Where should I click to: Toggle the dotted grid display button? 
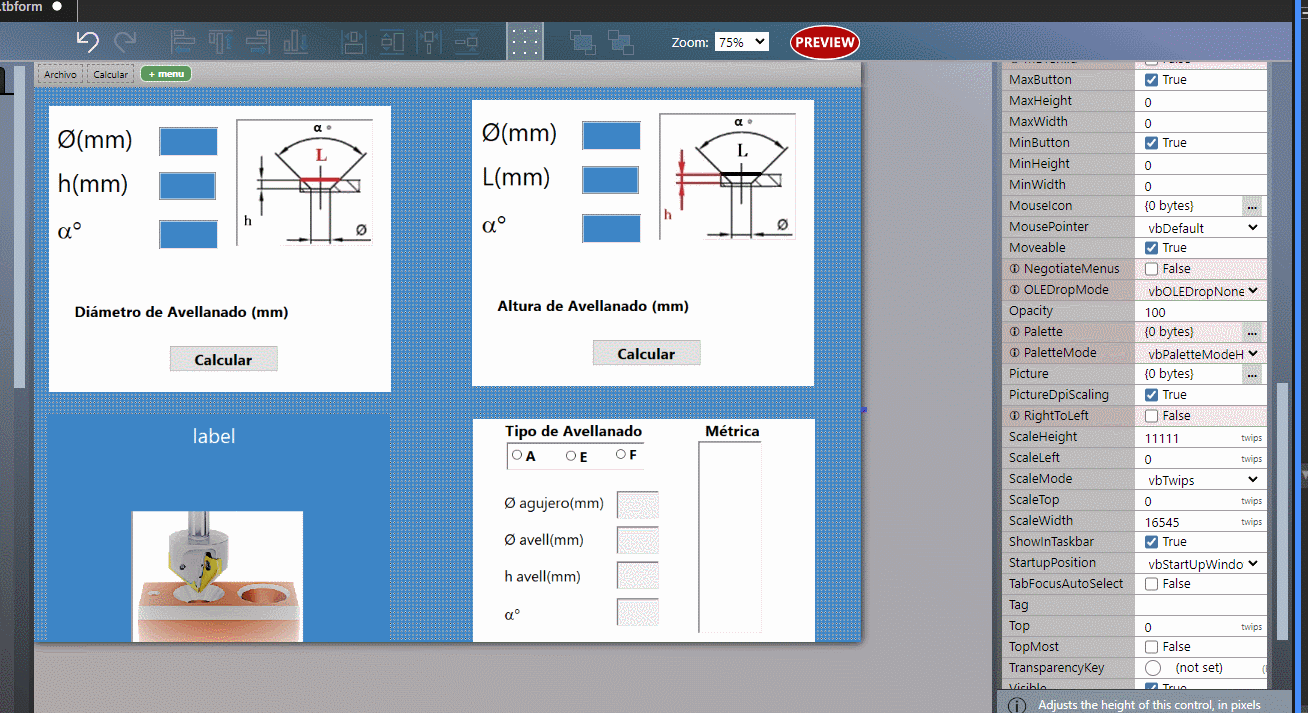[525, 42]
